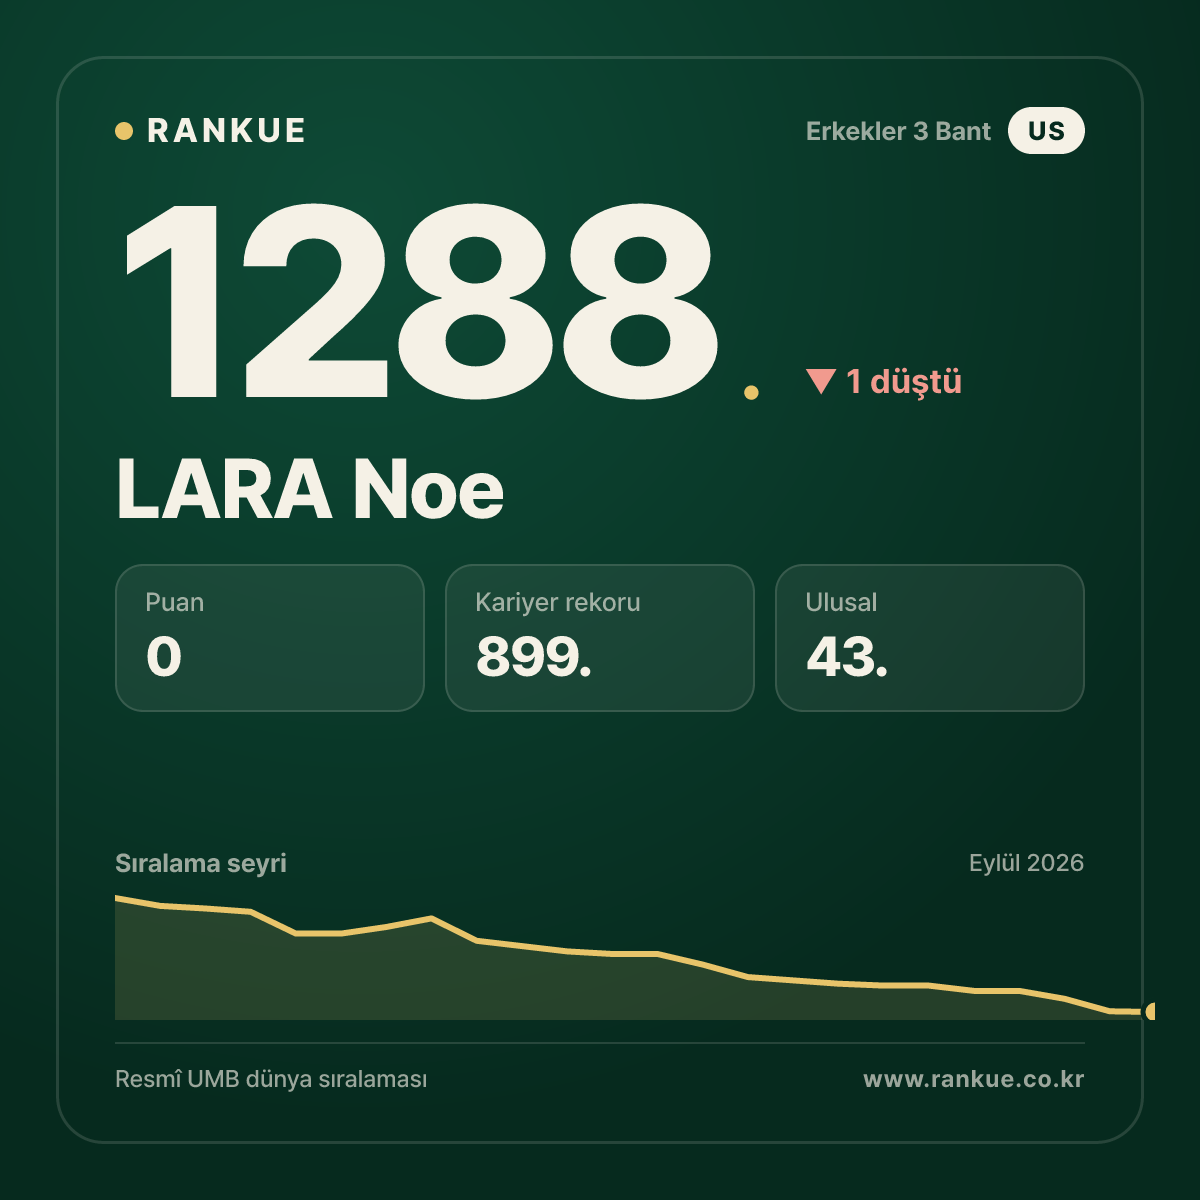Click the Sıralama seyri heading
1200x1200 pixels.
pyautogui.click(x=201, y=863)
